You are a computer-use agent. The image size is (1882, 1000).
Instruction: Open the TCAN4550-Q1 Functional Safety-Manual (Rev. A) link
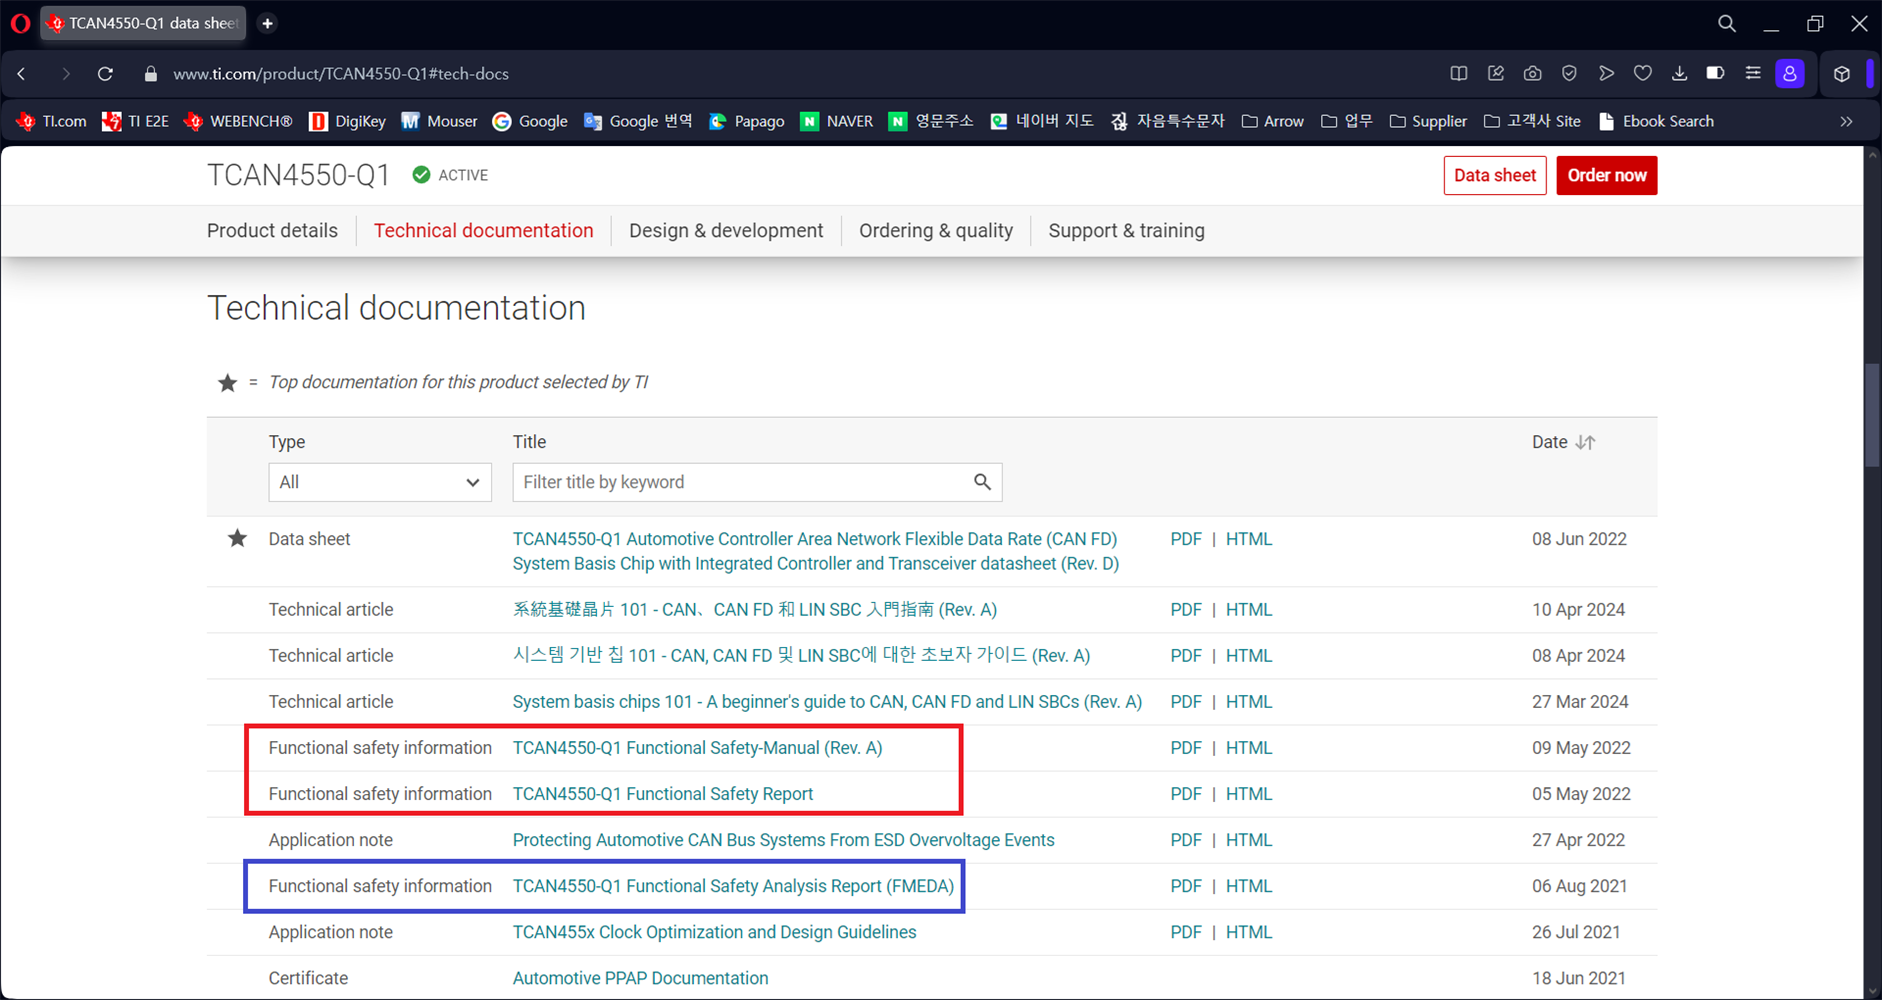point(698,748)
